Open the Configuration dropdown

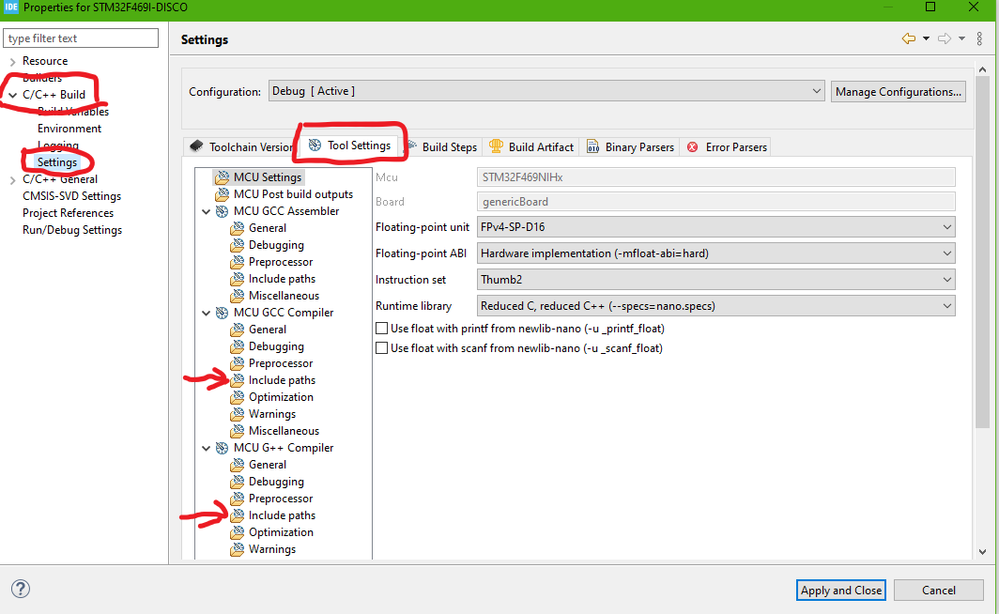tap(547, 91)
